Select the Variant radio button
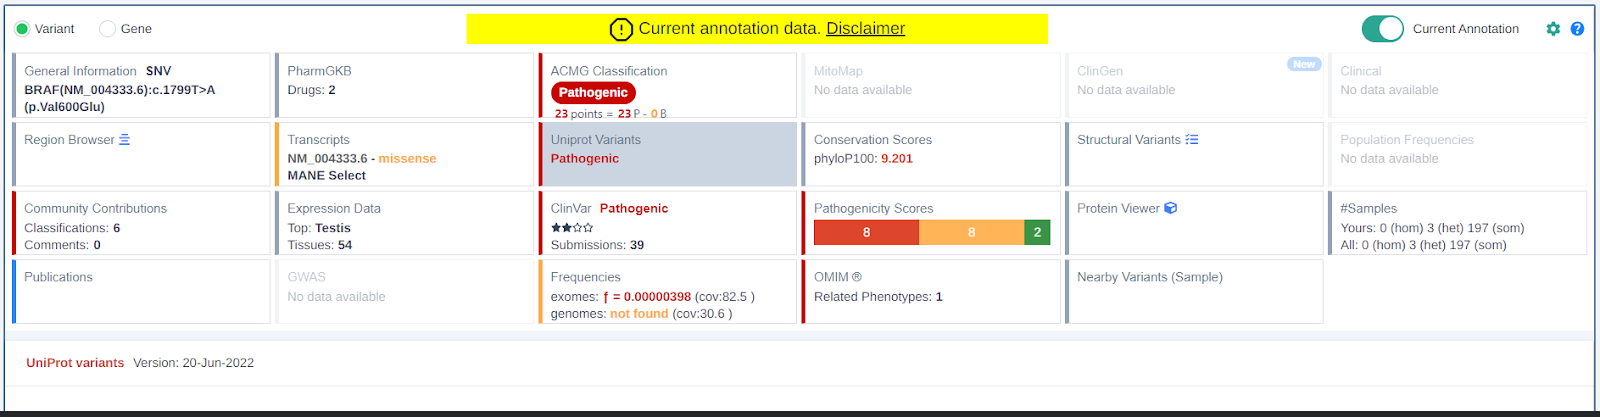 22,29
